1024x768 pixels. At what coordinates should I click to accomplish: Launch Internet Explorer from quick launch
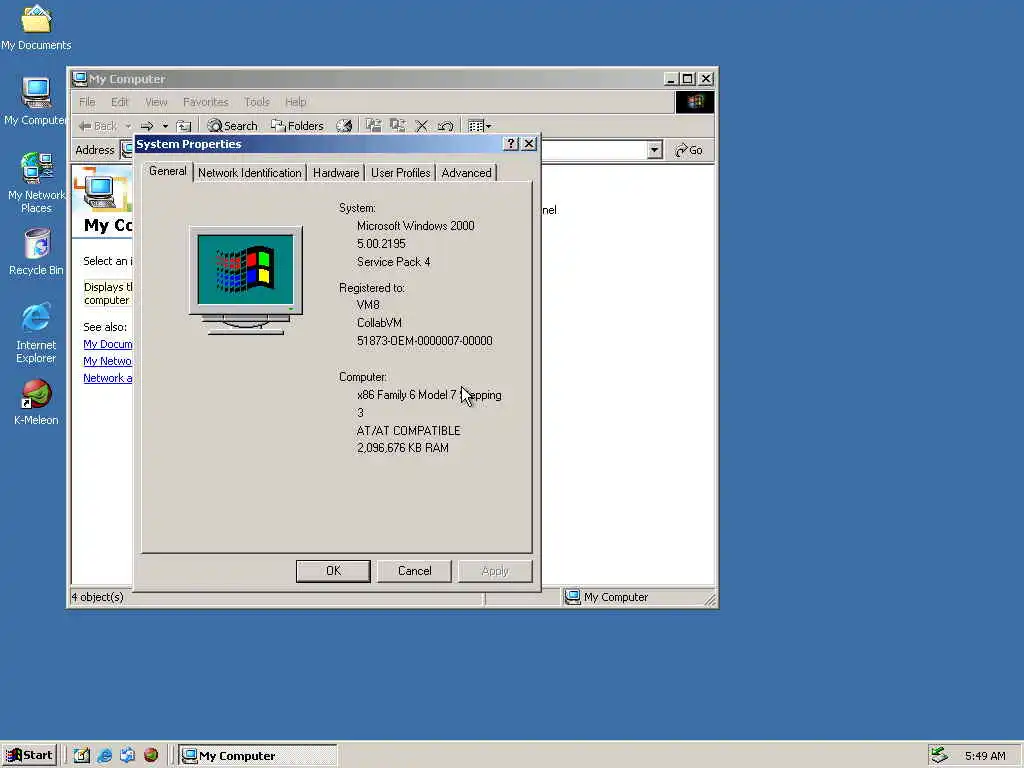pyautogui.click(x=104, y=756)
